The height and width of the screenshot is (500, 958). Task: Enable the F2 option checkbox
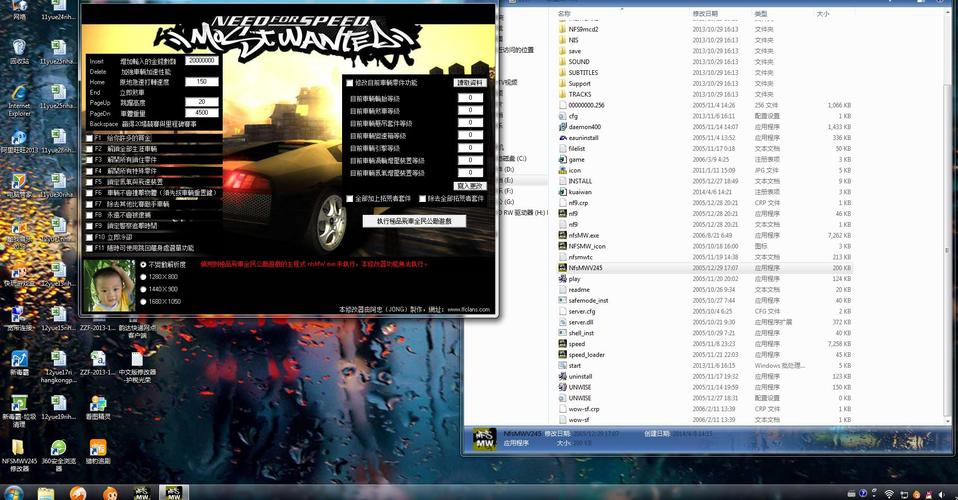click(89, 149)
